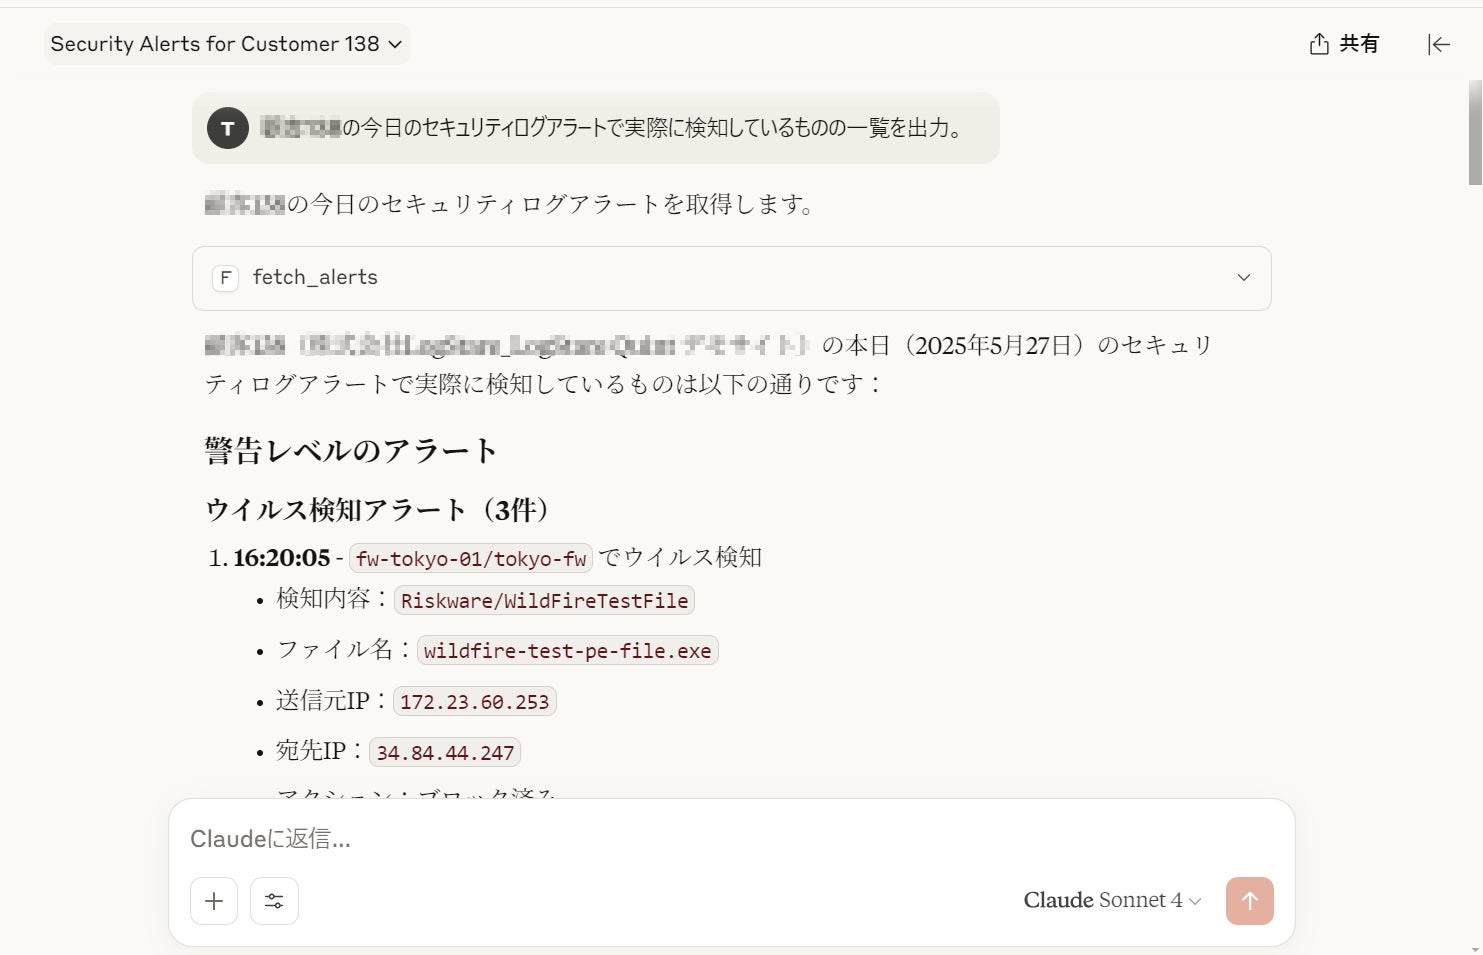Click the destination IP 34.84.44.247
Viewport: 1483px width, 955px height.
coord(445,753)
